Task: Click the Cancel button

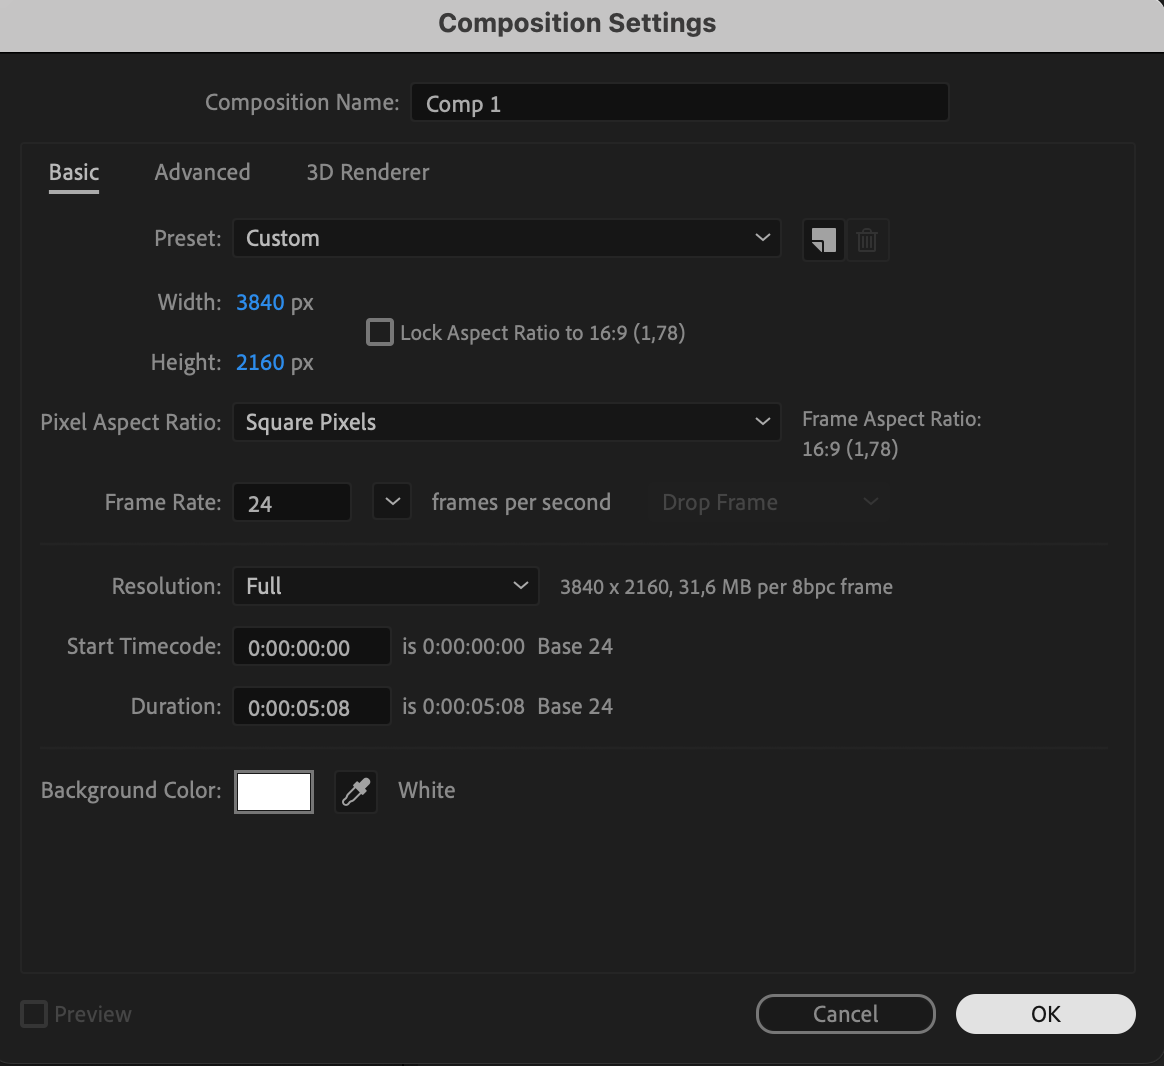Action: (845, 1014)
